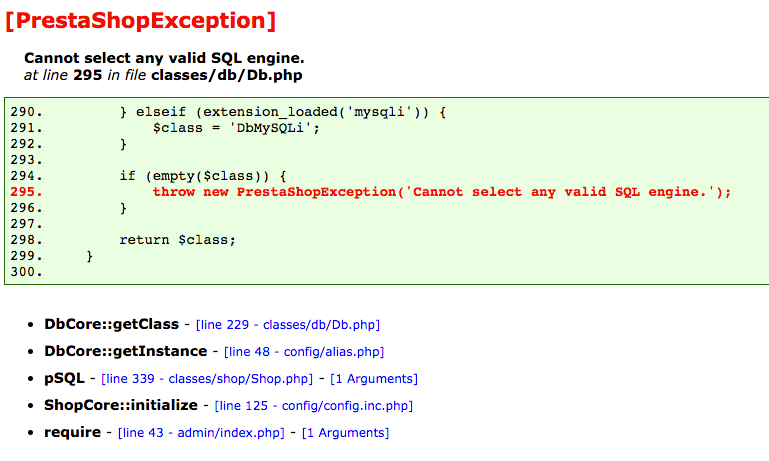Viewport: 769px width, 461px height.
Task: Click the highlighted throw statement on line 295
Action: (x=441, y=192)
